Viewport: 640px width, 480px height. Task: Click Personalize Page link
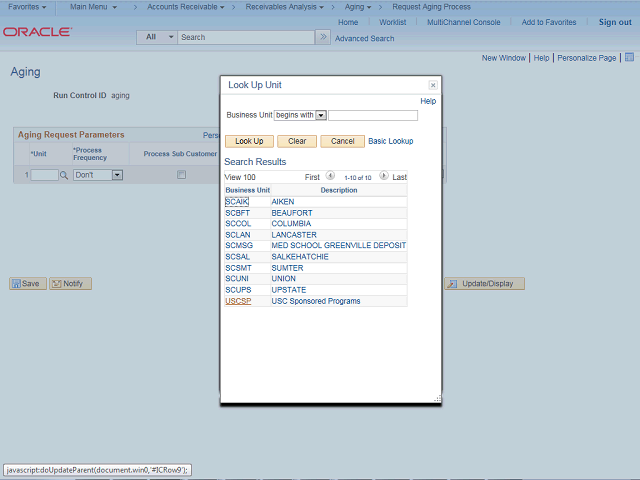click(587, 58)
